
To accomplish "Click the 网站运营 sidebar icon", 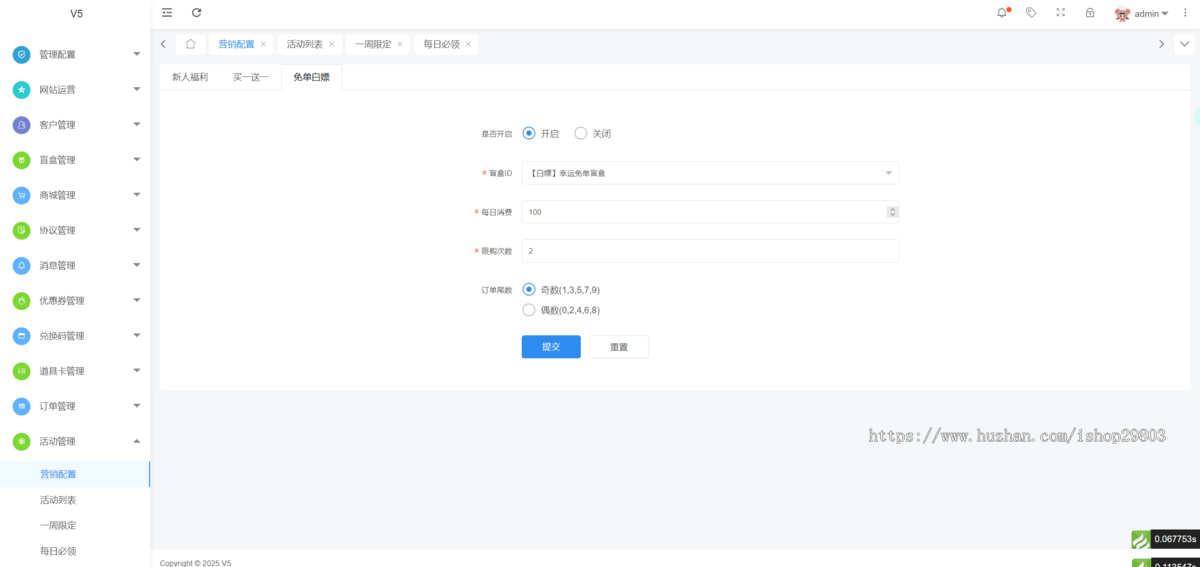I will 21,89.
